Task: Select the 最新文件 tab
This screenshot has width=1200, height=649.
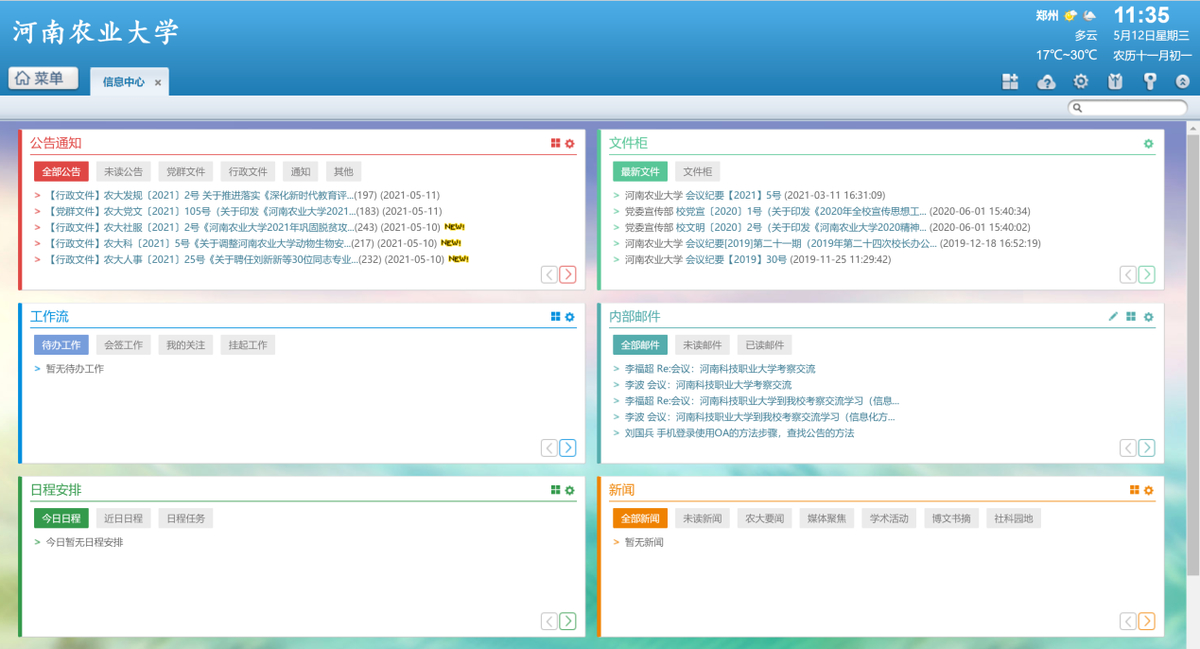Action: coord(640,172)
